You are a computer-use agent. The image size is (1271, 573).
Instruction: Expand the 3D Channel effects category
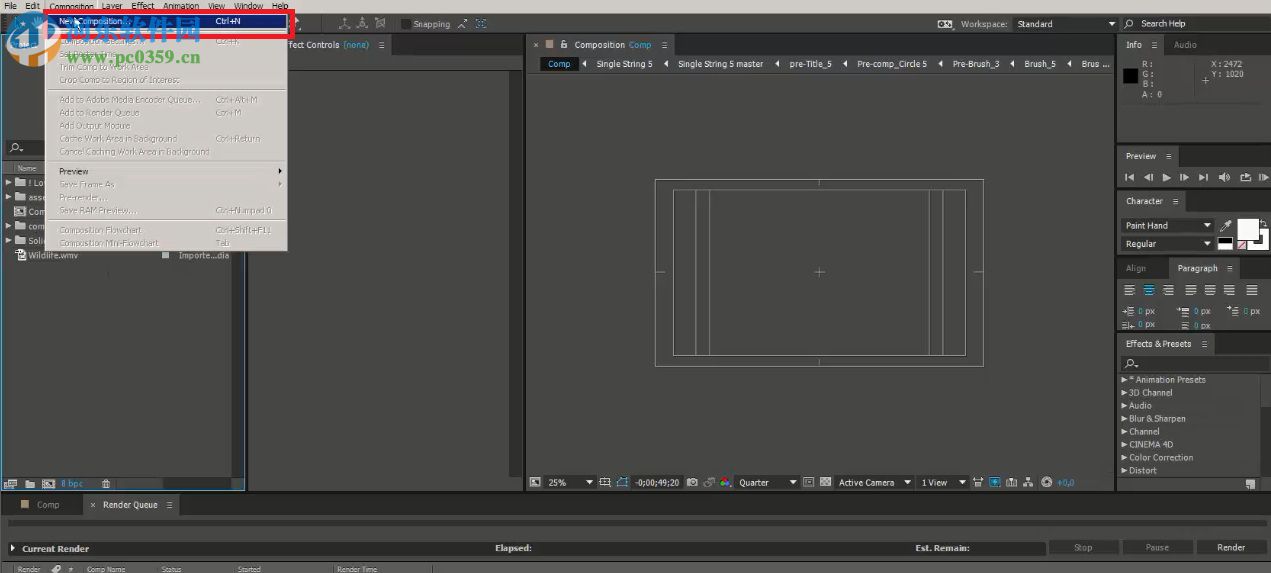point(1124,393)
